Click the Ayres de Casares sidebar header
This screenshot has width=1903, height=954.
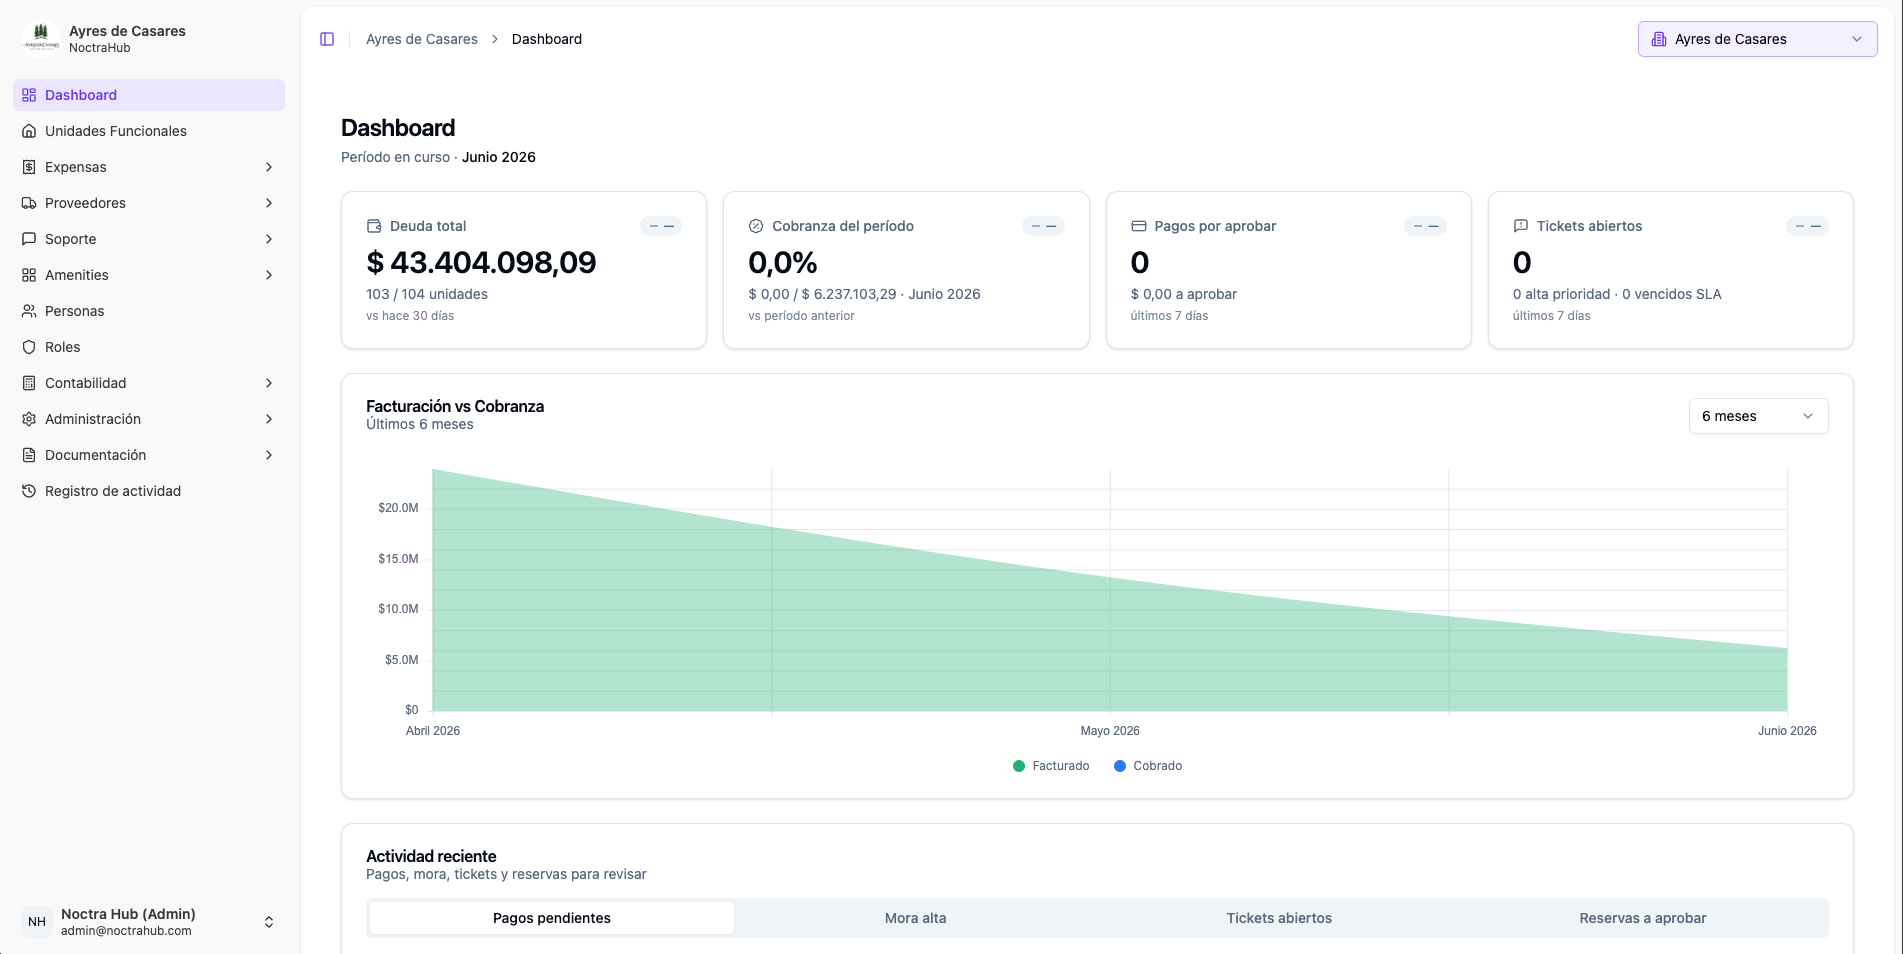149,39
